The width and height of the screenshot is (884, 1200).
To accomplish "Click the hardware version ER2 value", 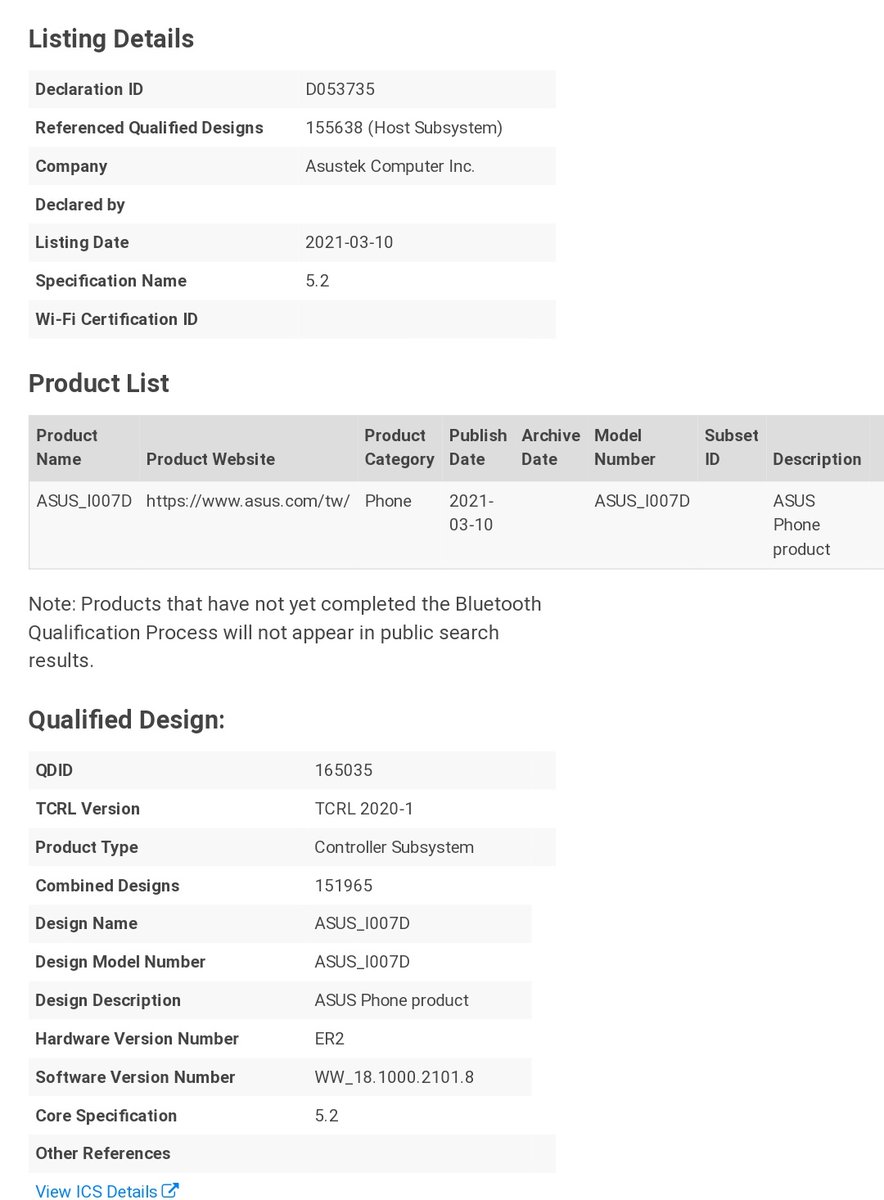I will pyautogui.click(x=329, y=1039).
